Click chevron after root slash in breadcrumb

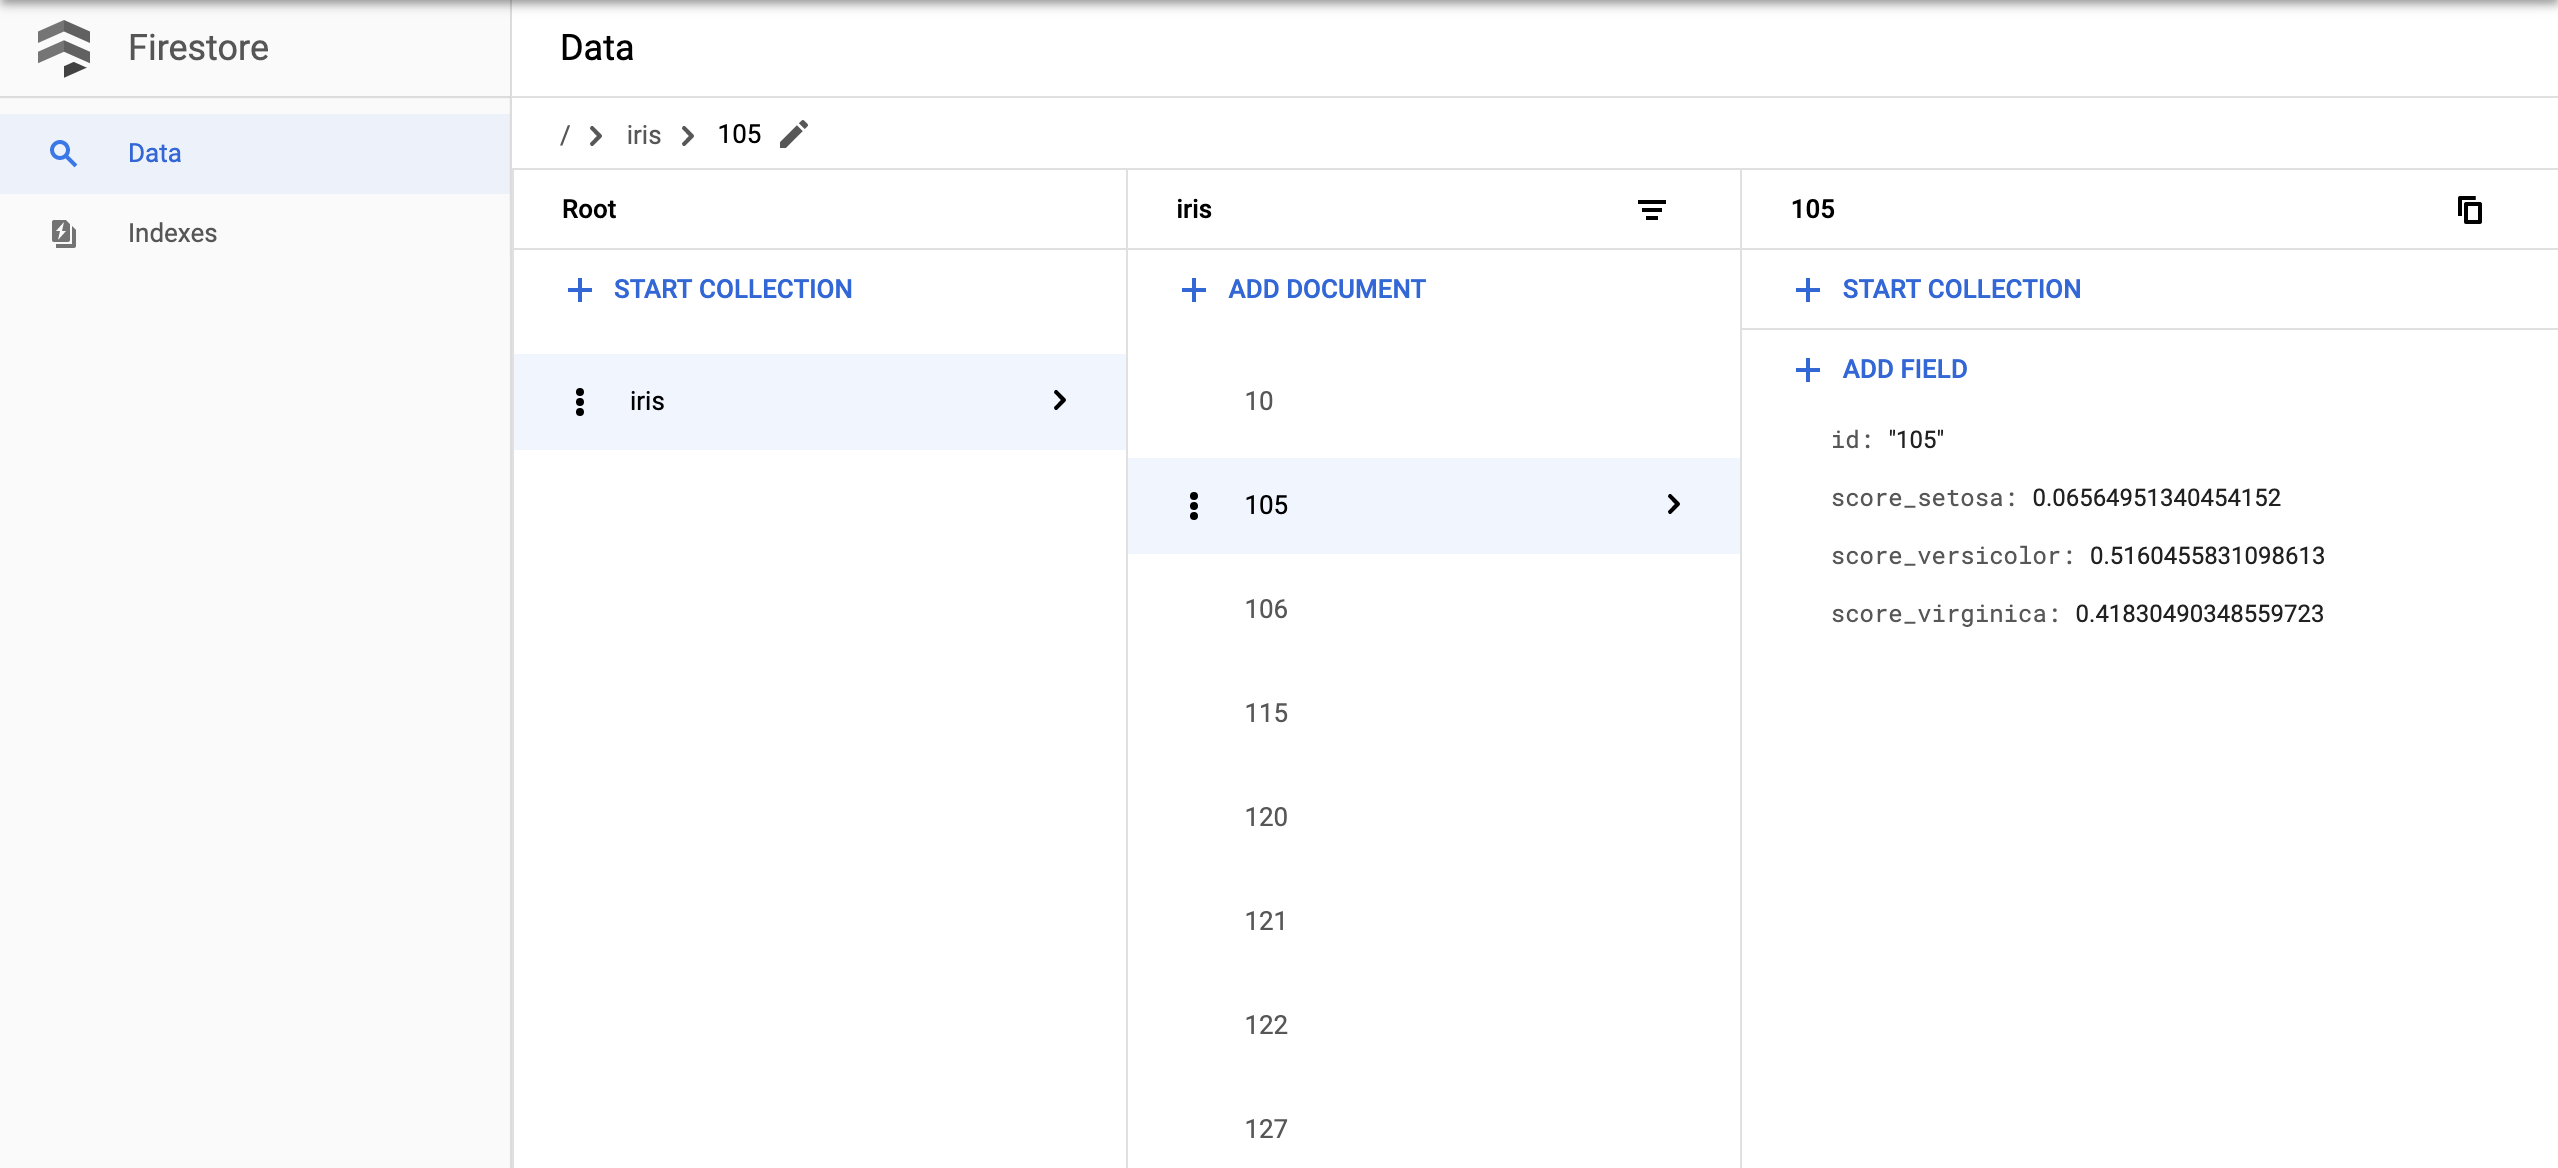click(x=596, y=135)
